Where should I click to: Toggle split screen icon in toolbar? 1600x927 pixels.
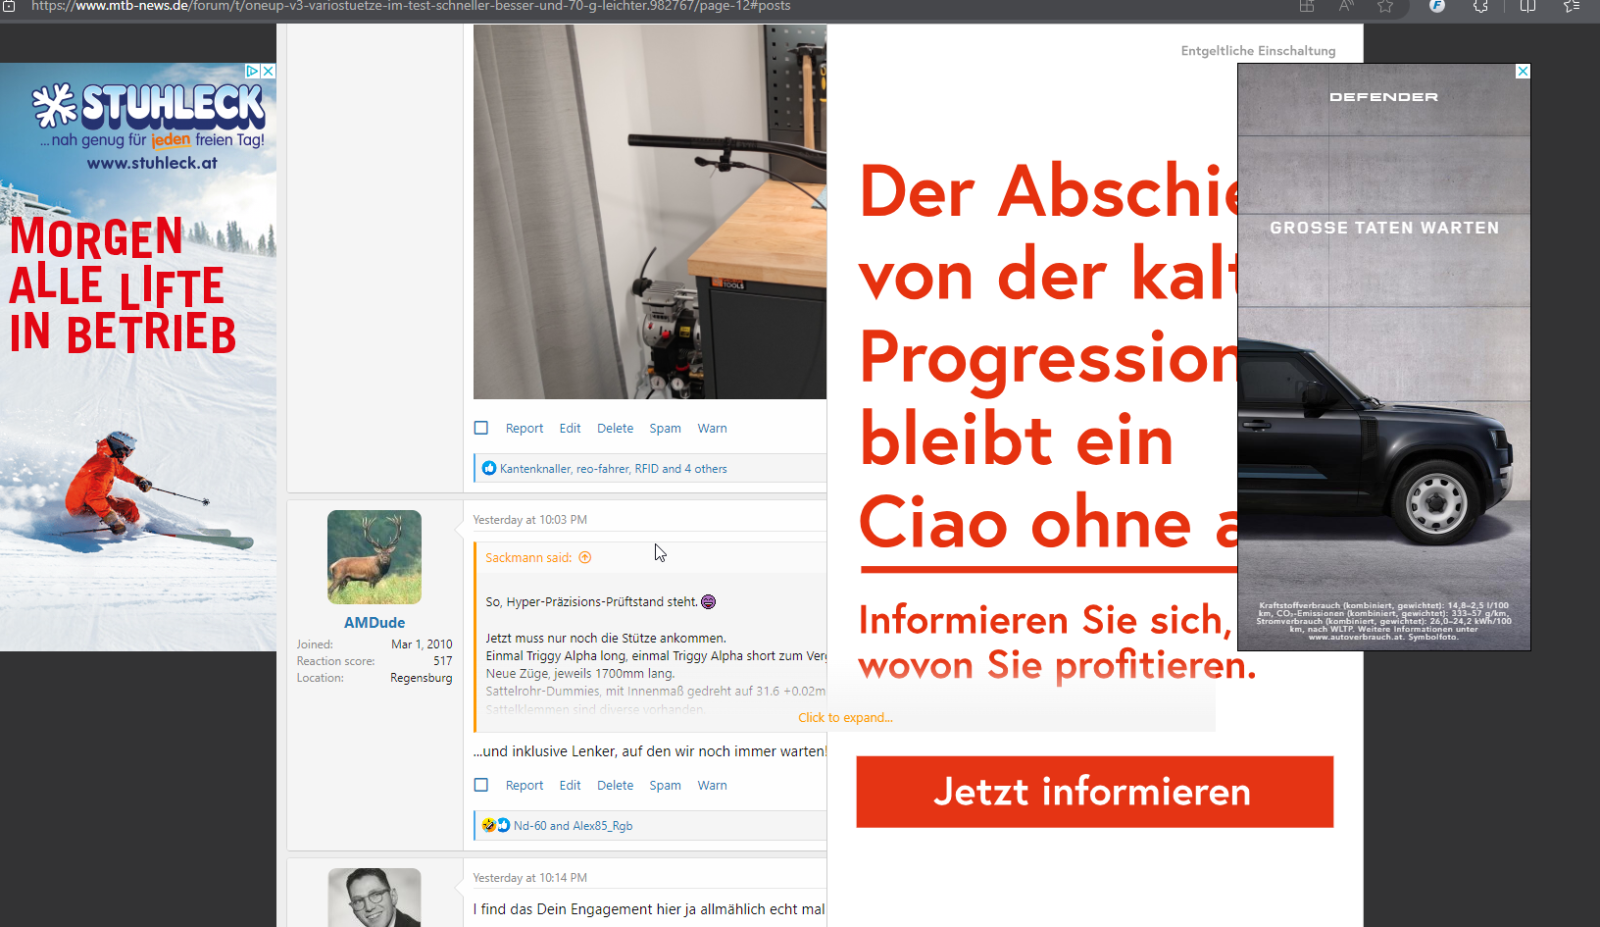click(x=1528, y=6)
